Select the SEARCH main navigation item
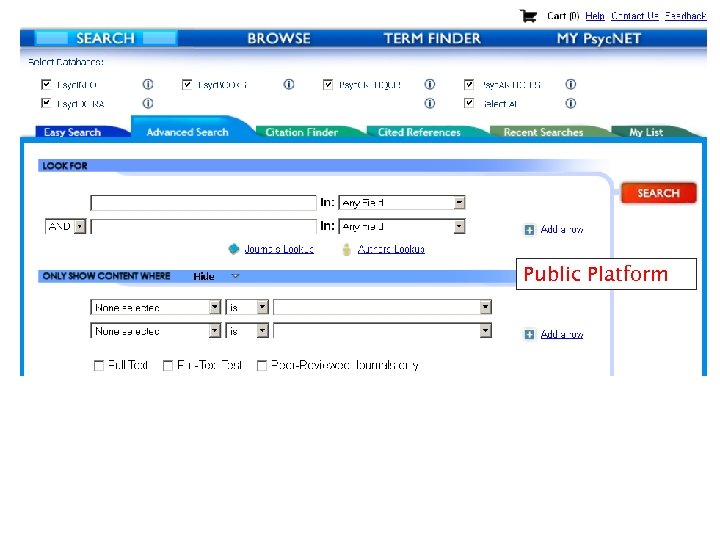720x540 pixels. pyautogui.click(x=106, y=39)
